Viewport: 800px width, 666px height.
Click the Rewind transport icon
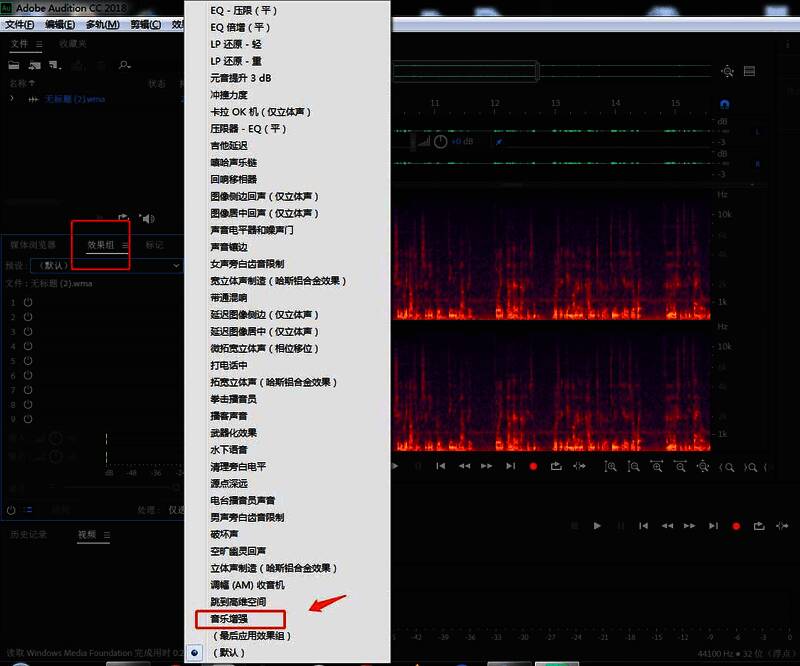tap(464, 466)
